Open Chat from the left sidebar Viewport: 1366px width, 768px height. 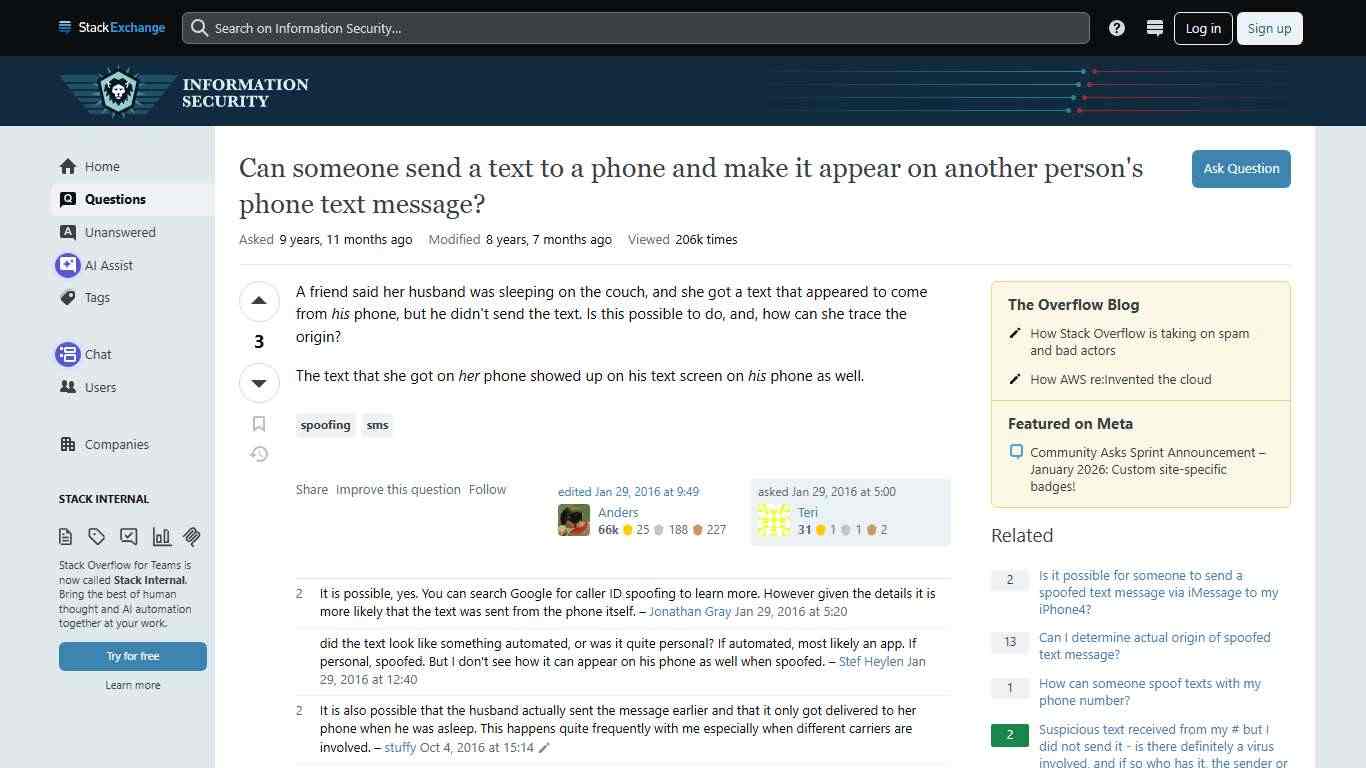point(97,354)
